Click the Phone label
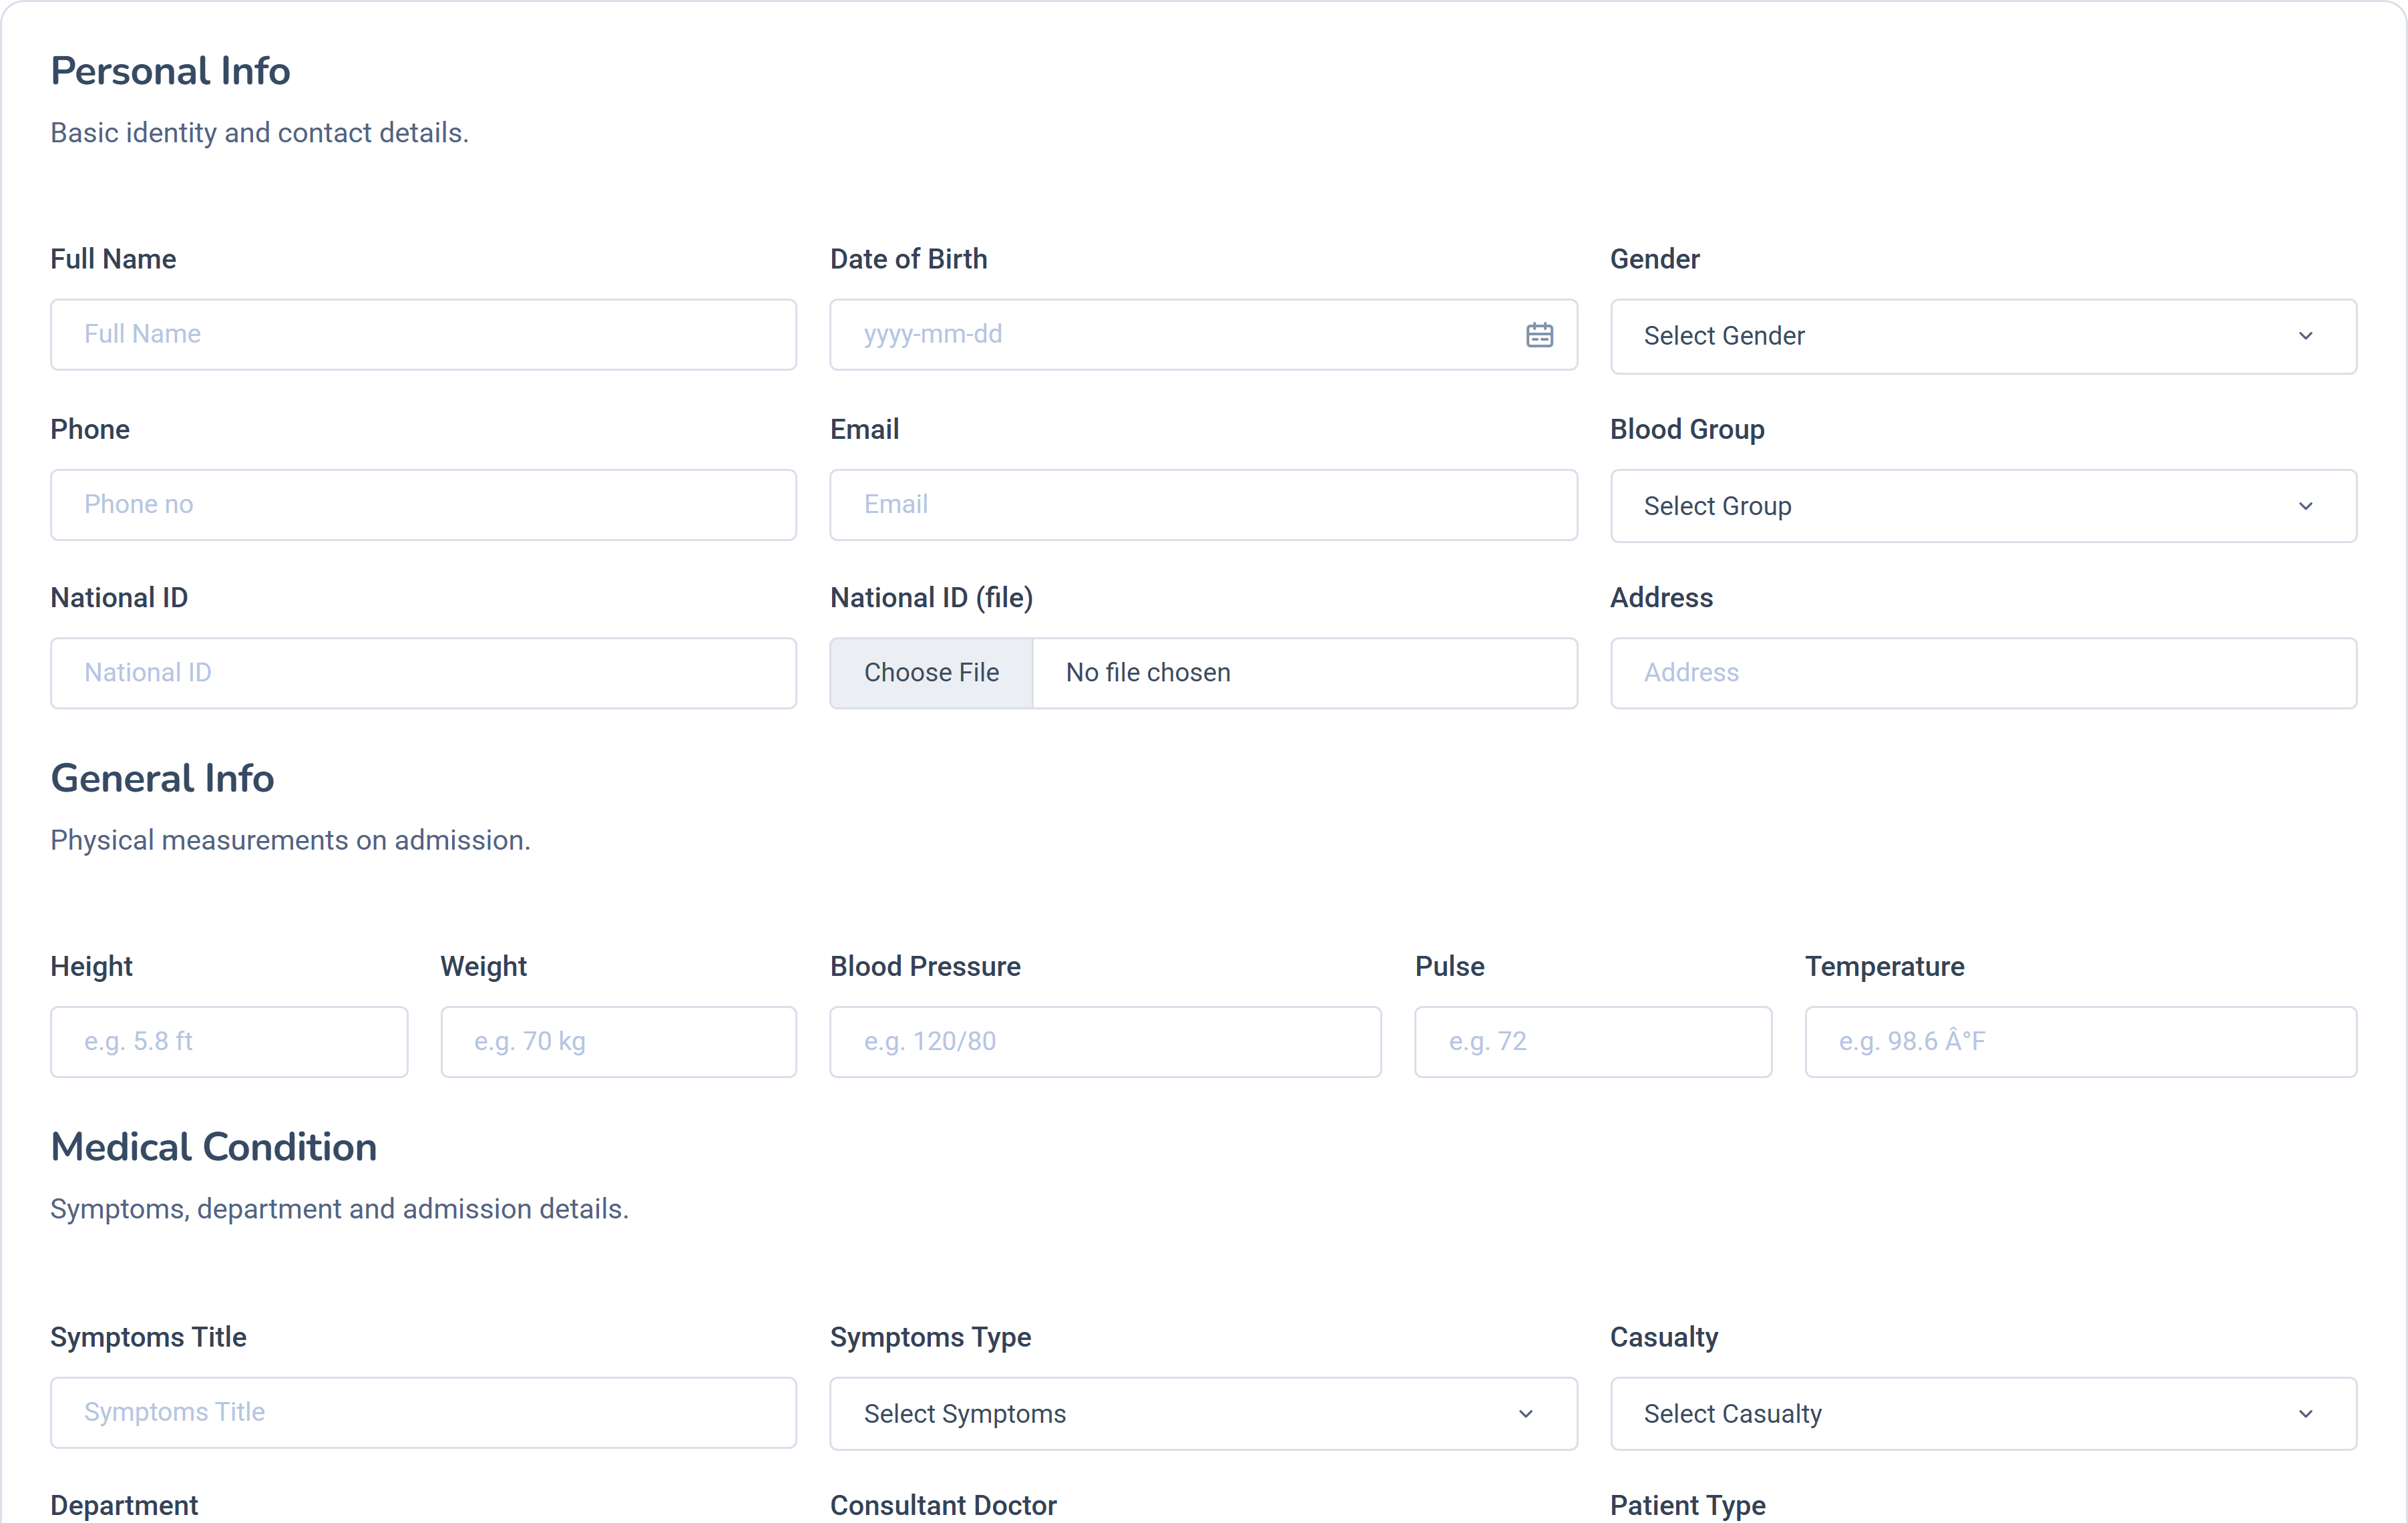This screenshot has height=1523, width=2408. click(90, 430)
